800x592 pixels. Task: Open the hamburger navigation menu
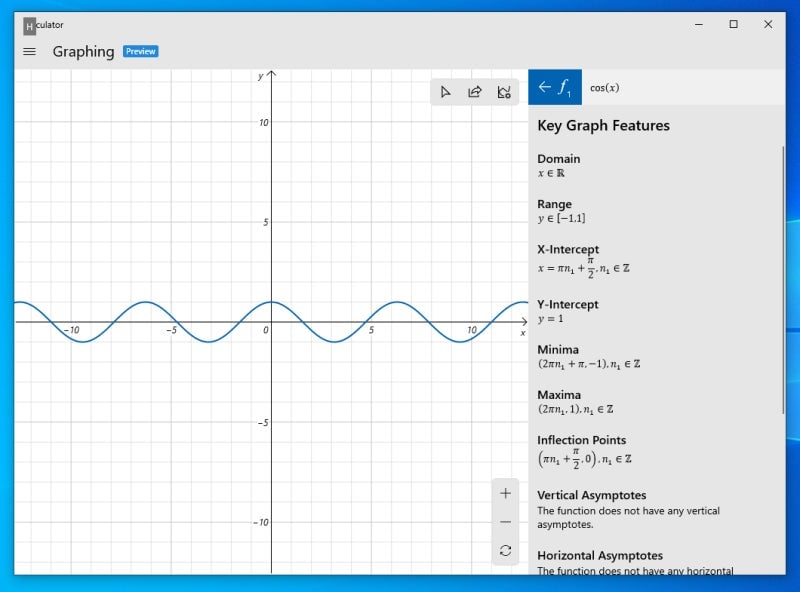pos(29,52)
